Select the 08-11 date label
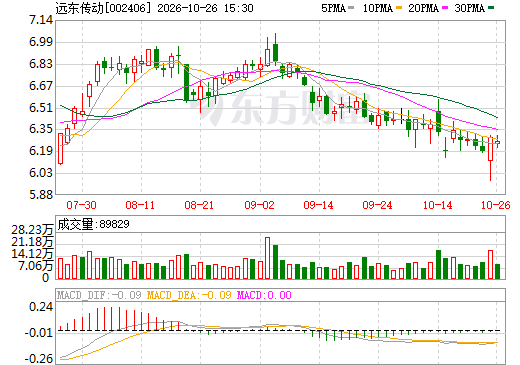520x365 pixels. coord(140,205)
